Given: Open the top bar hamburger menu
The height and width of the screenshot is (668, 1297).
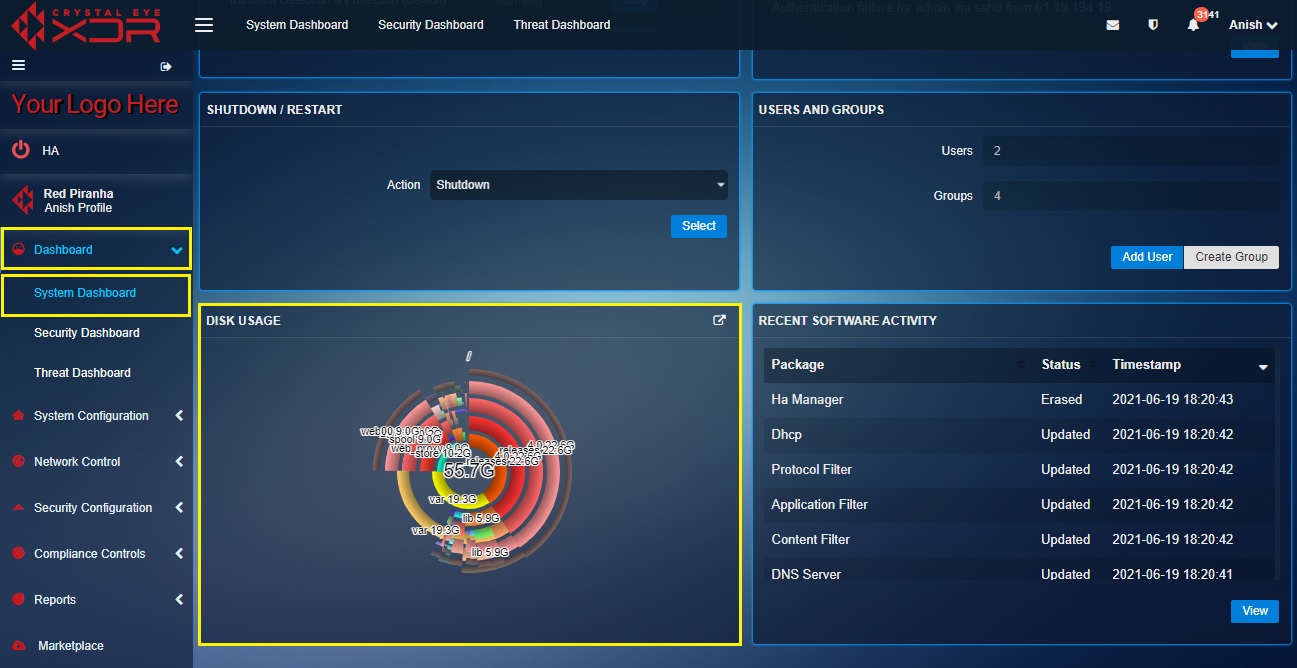Looking at the screenshot, I should coord(204,25).
